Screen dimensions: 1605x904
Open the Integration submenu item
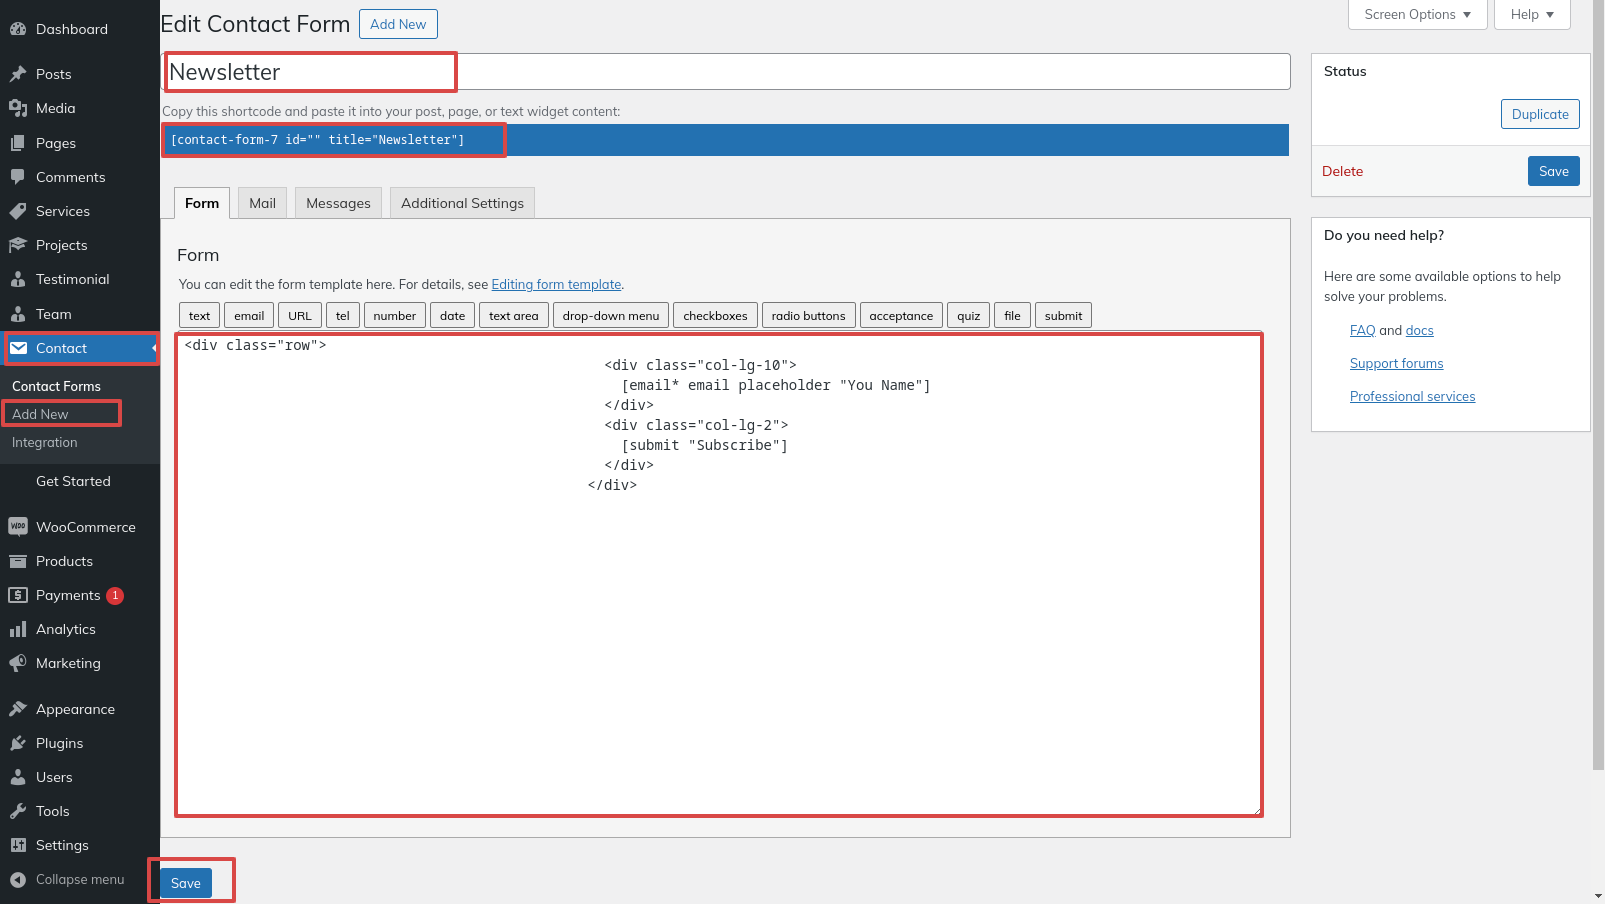(45, 442)
